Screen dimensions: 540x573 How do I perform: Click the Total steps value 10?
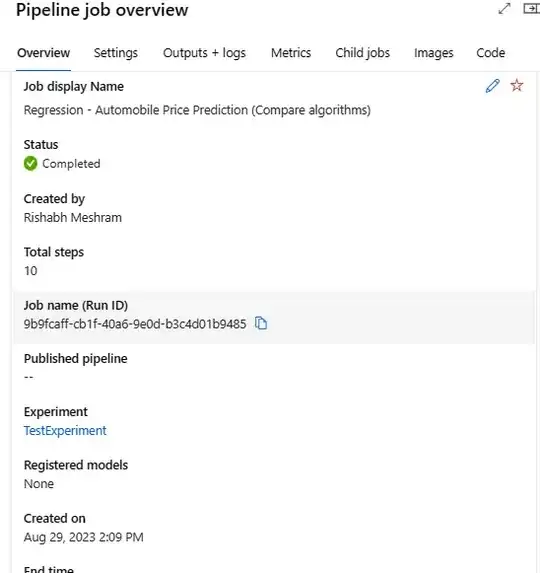pos(31,271)
